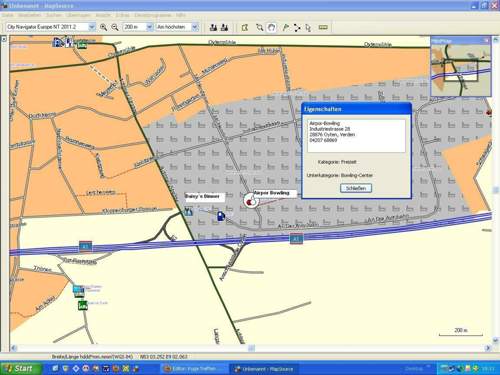Click the A1 highway shield at center
The image size is (500, 375).
pos(296,239)
